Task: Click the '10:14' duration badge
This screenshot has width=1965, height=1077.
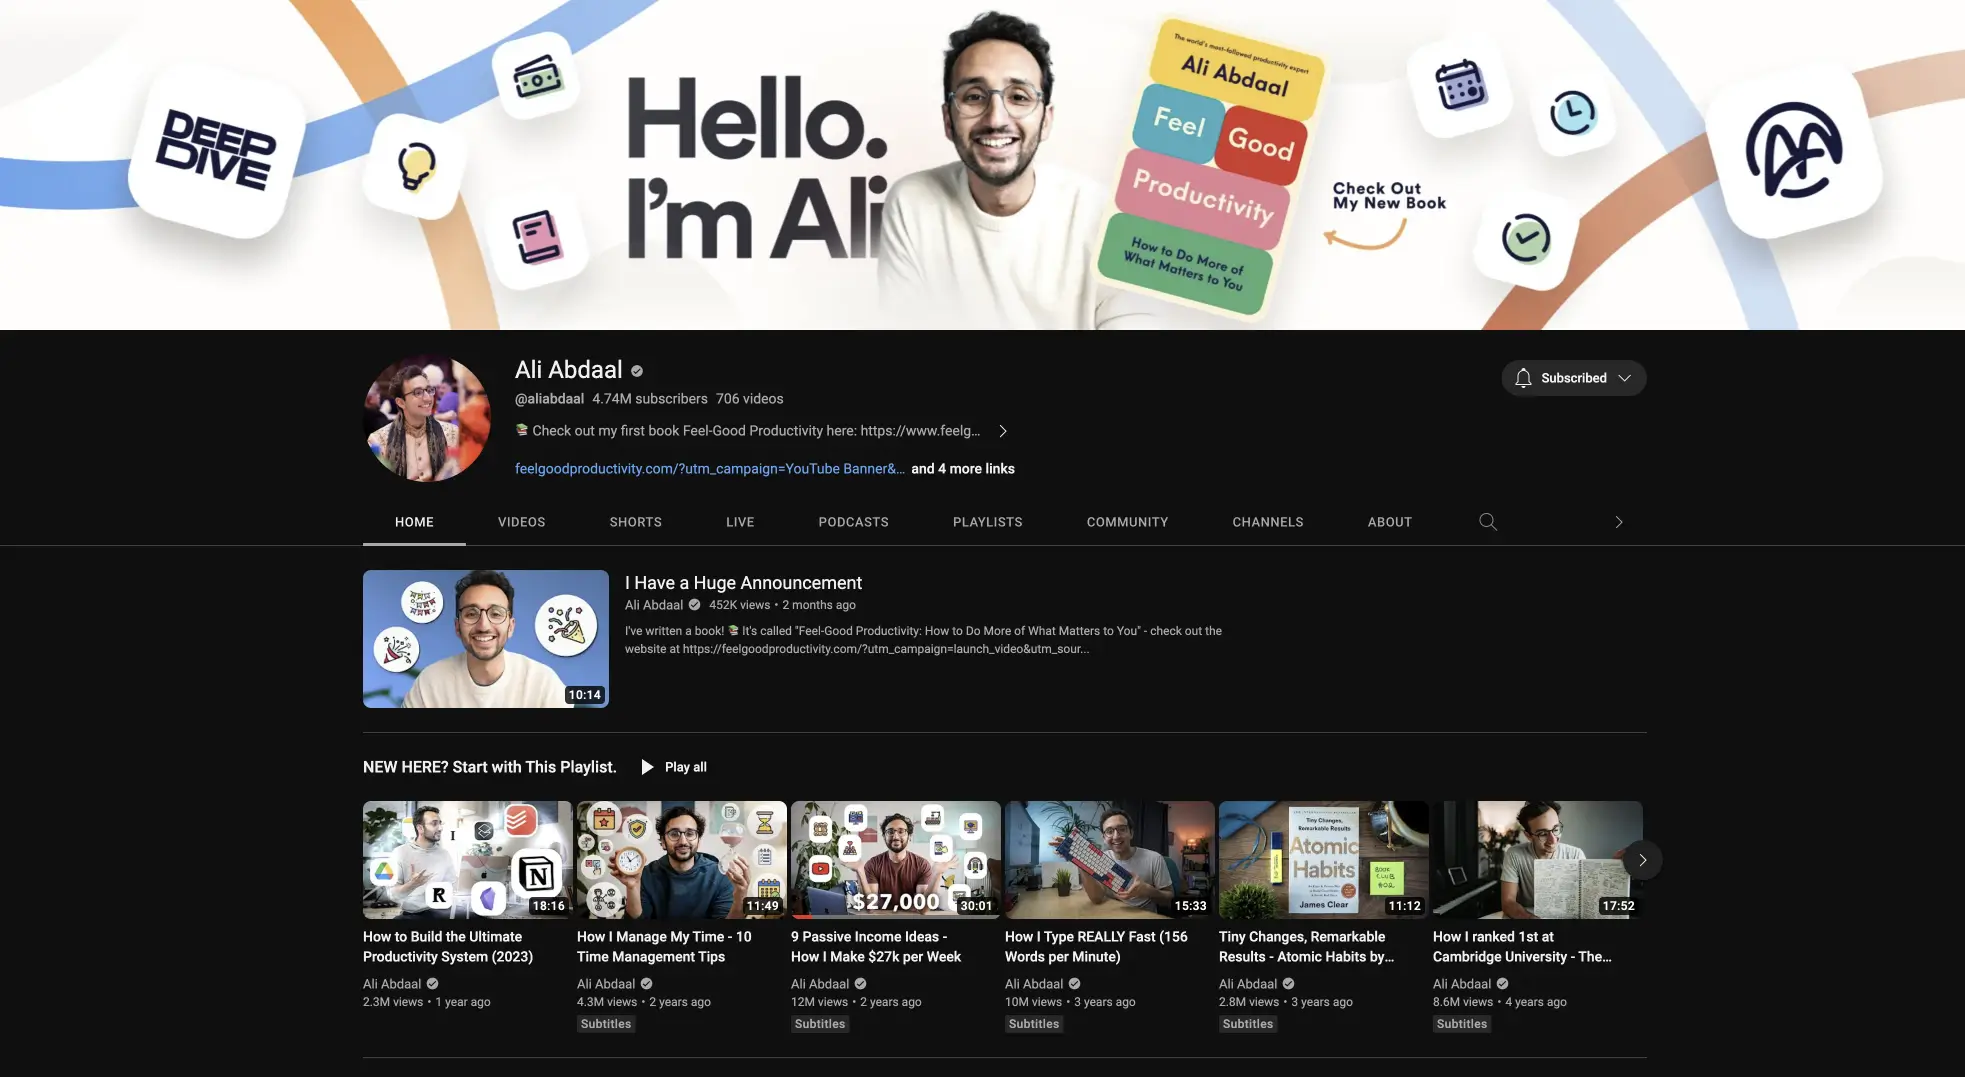Action: pyautogui.click(x=585, y=695)
